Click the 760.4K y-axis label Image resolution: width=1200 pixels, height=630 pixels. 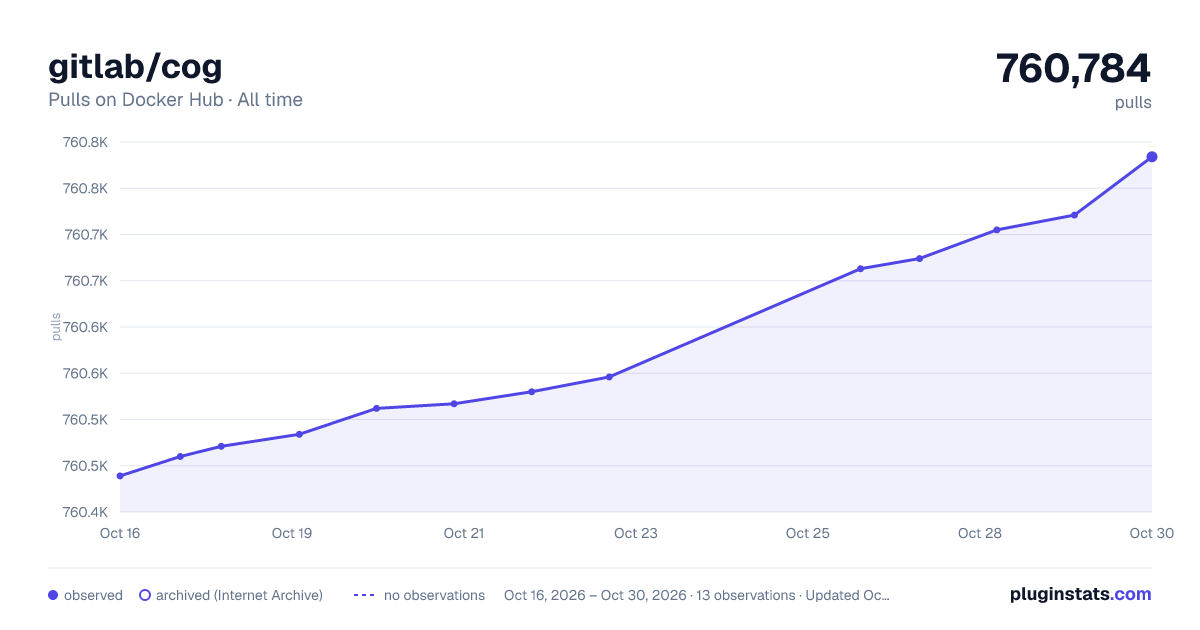(x=85, y=512)
